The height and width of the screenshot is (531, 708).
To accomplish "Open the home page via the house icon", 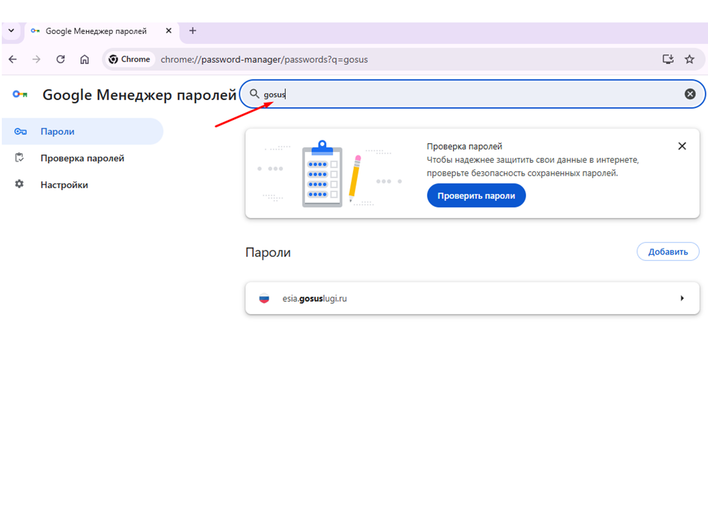I will point(84,59).
